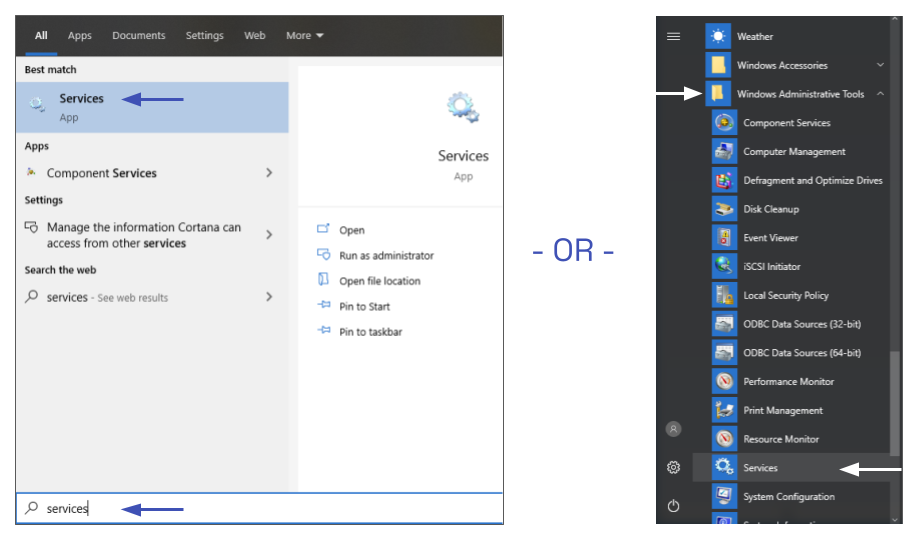Click Disk Cleanup text in the list
The height and width of the screenshot is (540, 919).
pyautogui.click(x=771, y=209)
